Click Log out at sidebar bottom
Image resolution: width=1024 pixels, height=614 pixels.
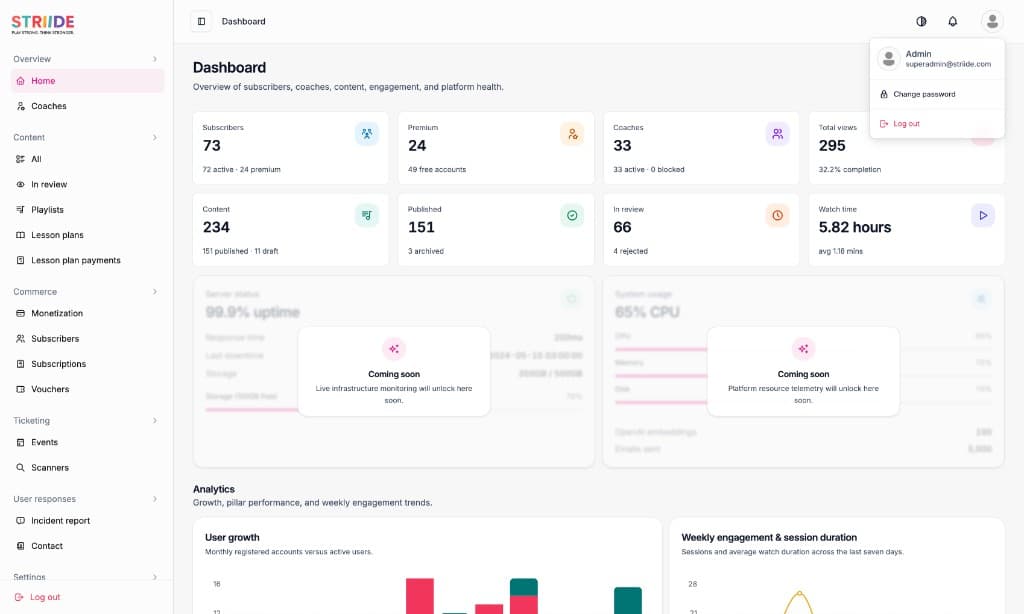click(38, 597)
